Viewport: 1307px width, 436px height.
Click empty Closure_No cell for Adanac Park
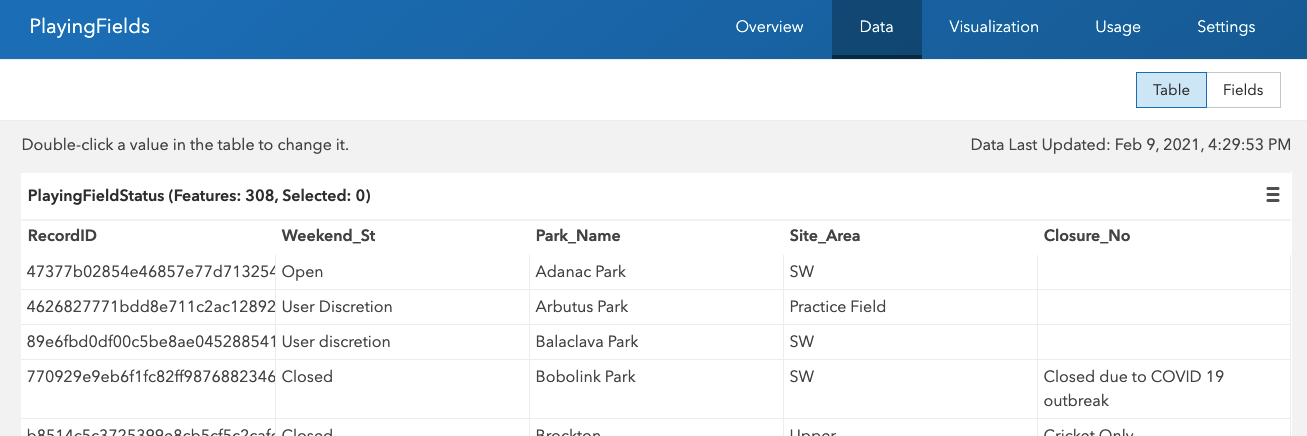click(x=1164, y=272)
